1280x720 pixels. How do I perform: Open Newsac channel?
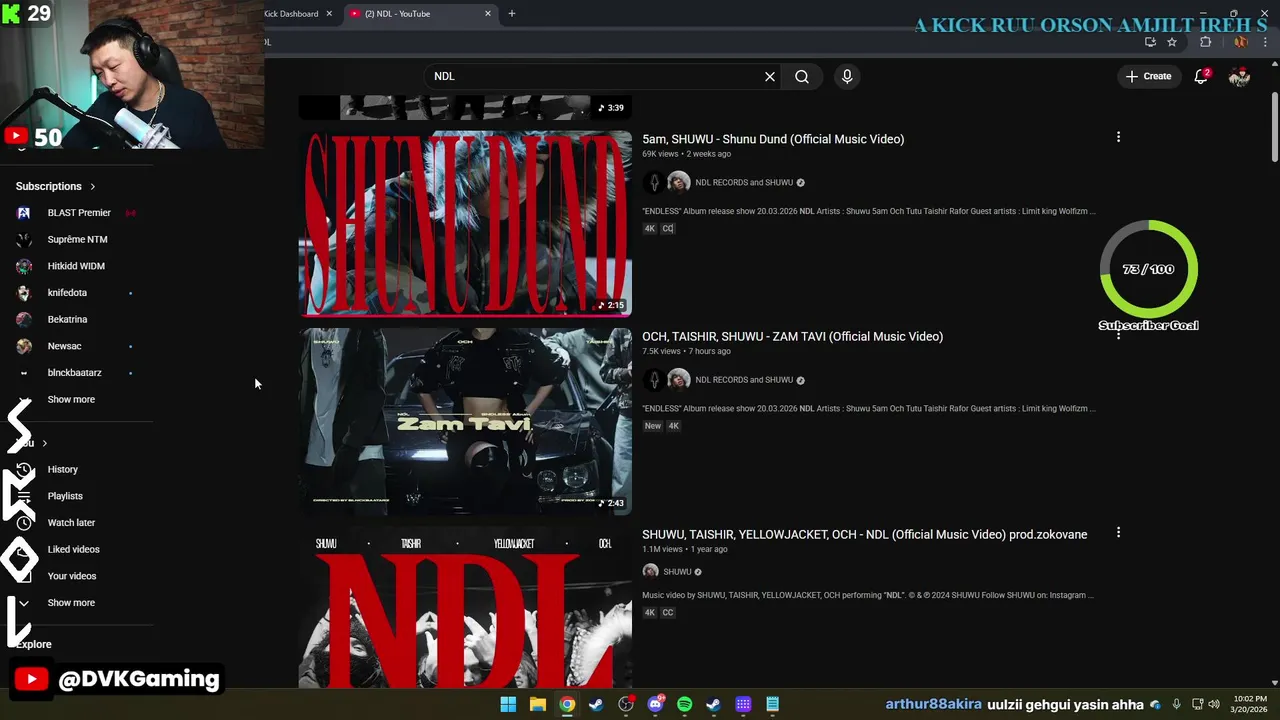(x=64, y=346)
